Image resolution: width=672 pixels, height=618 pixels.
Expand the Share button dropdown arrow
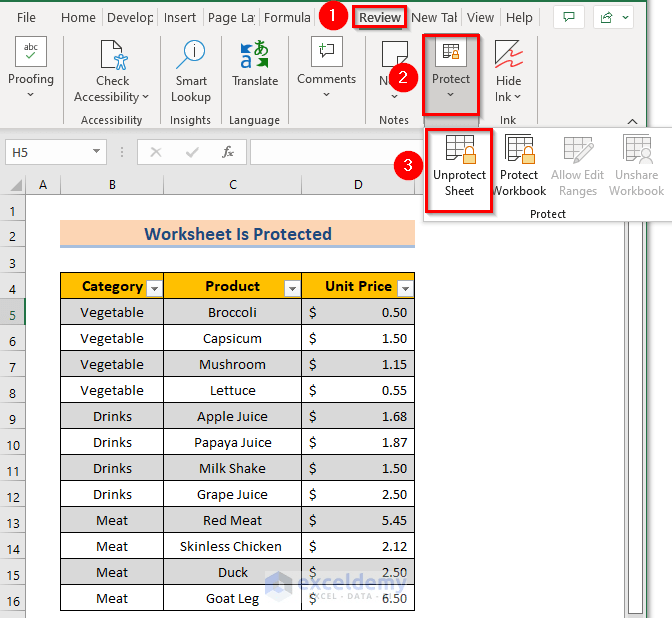tap(626, 17)
